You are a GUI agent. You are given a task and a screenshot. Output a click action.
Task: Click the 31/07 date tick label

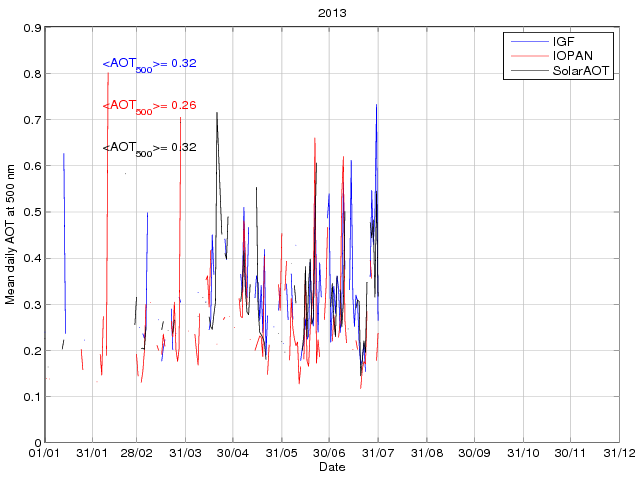tap(378, 454)
